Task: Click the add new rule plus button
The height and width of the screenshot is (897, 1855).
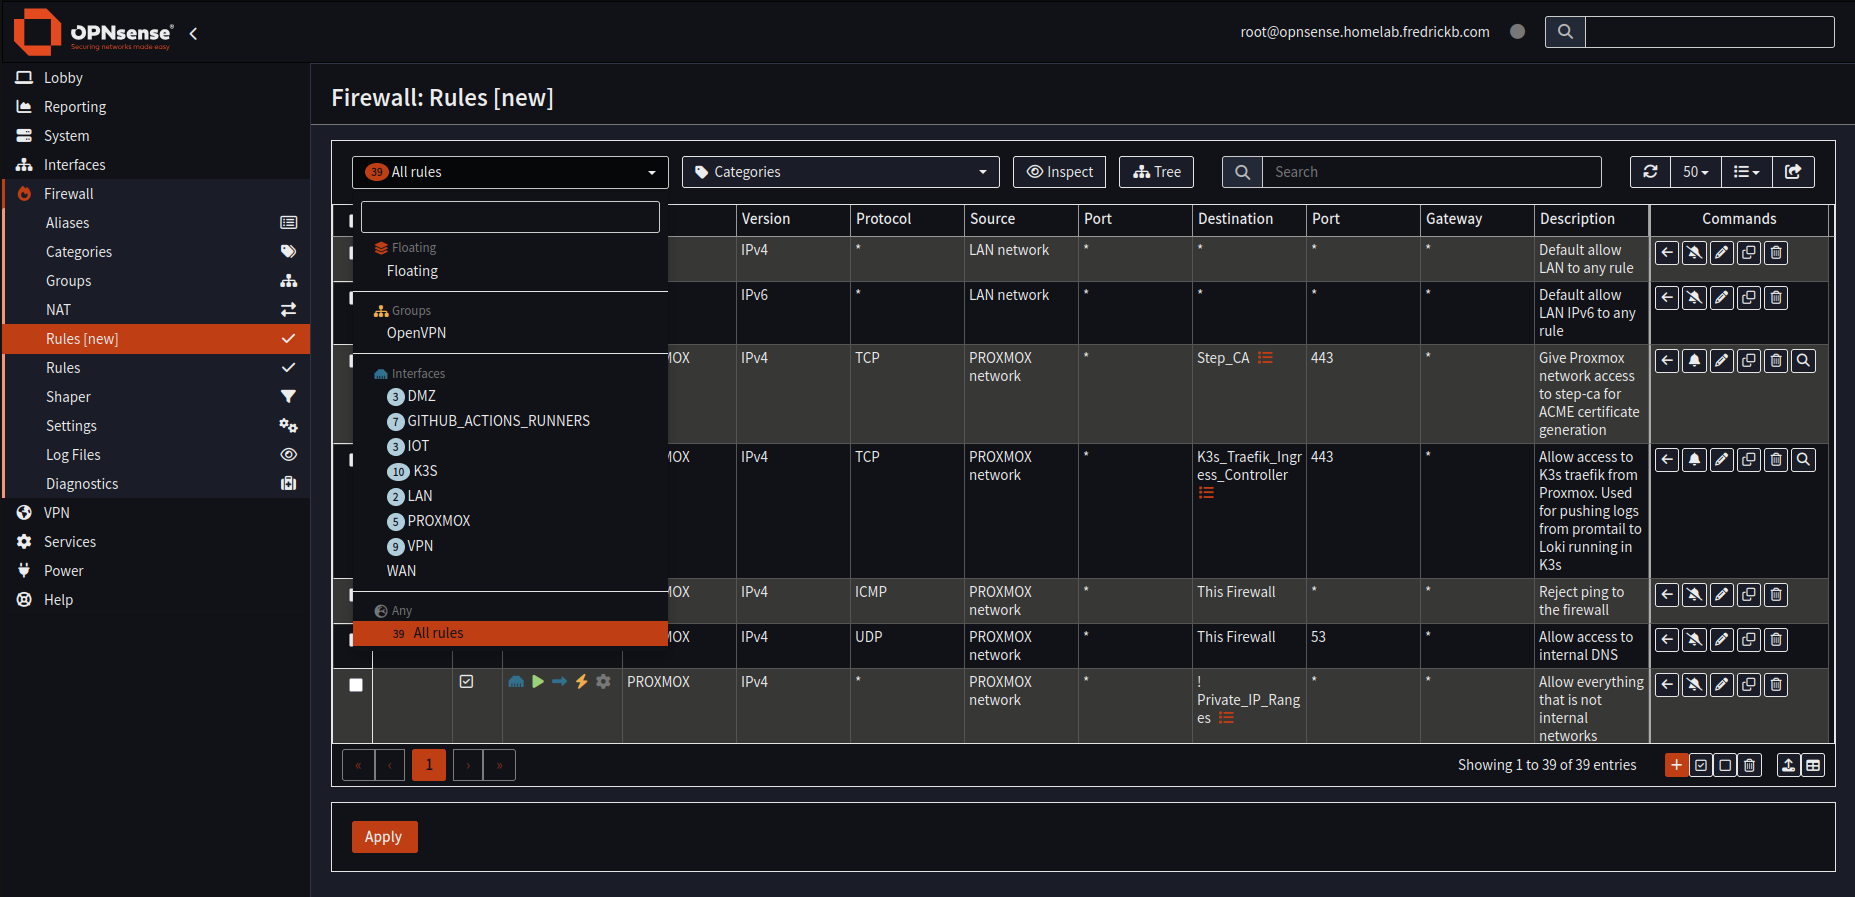Action: [1676, 765]
